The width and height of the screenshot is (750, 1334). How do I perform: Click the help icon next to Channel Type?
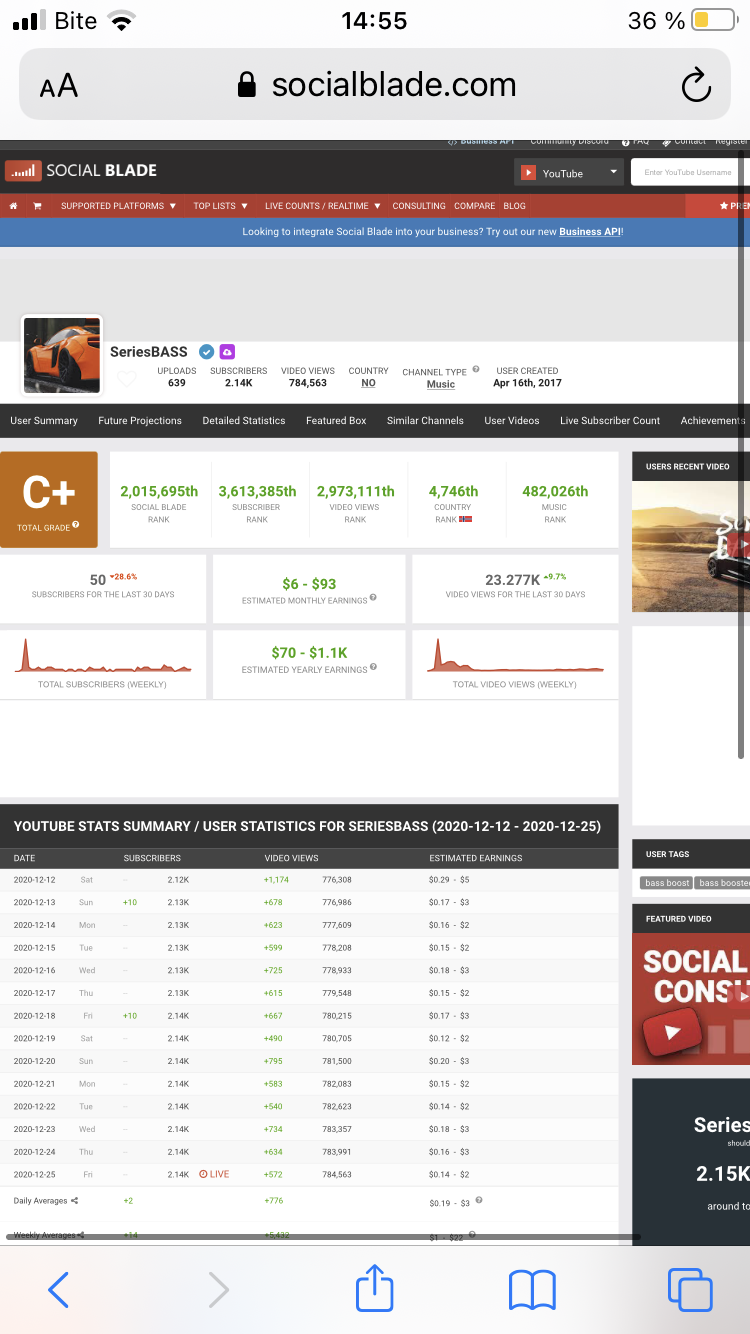point(475,370)
